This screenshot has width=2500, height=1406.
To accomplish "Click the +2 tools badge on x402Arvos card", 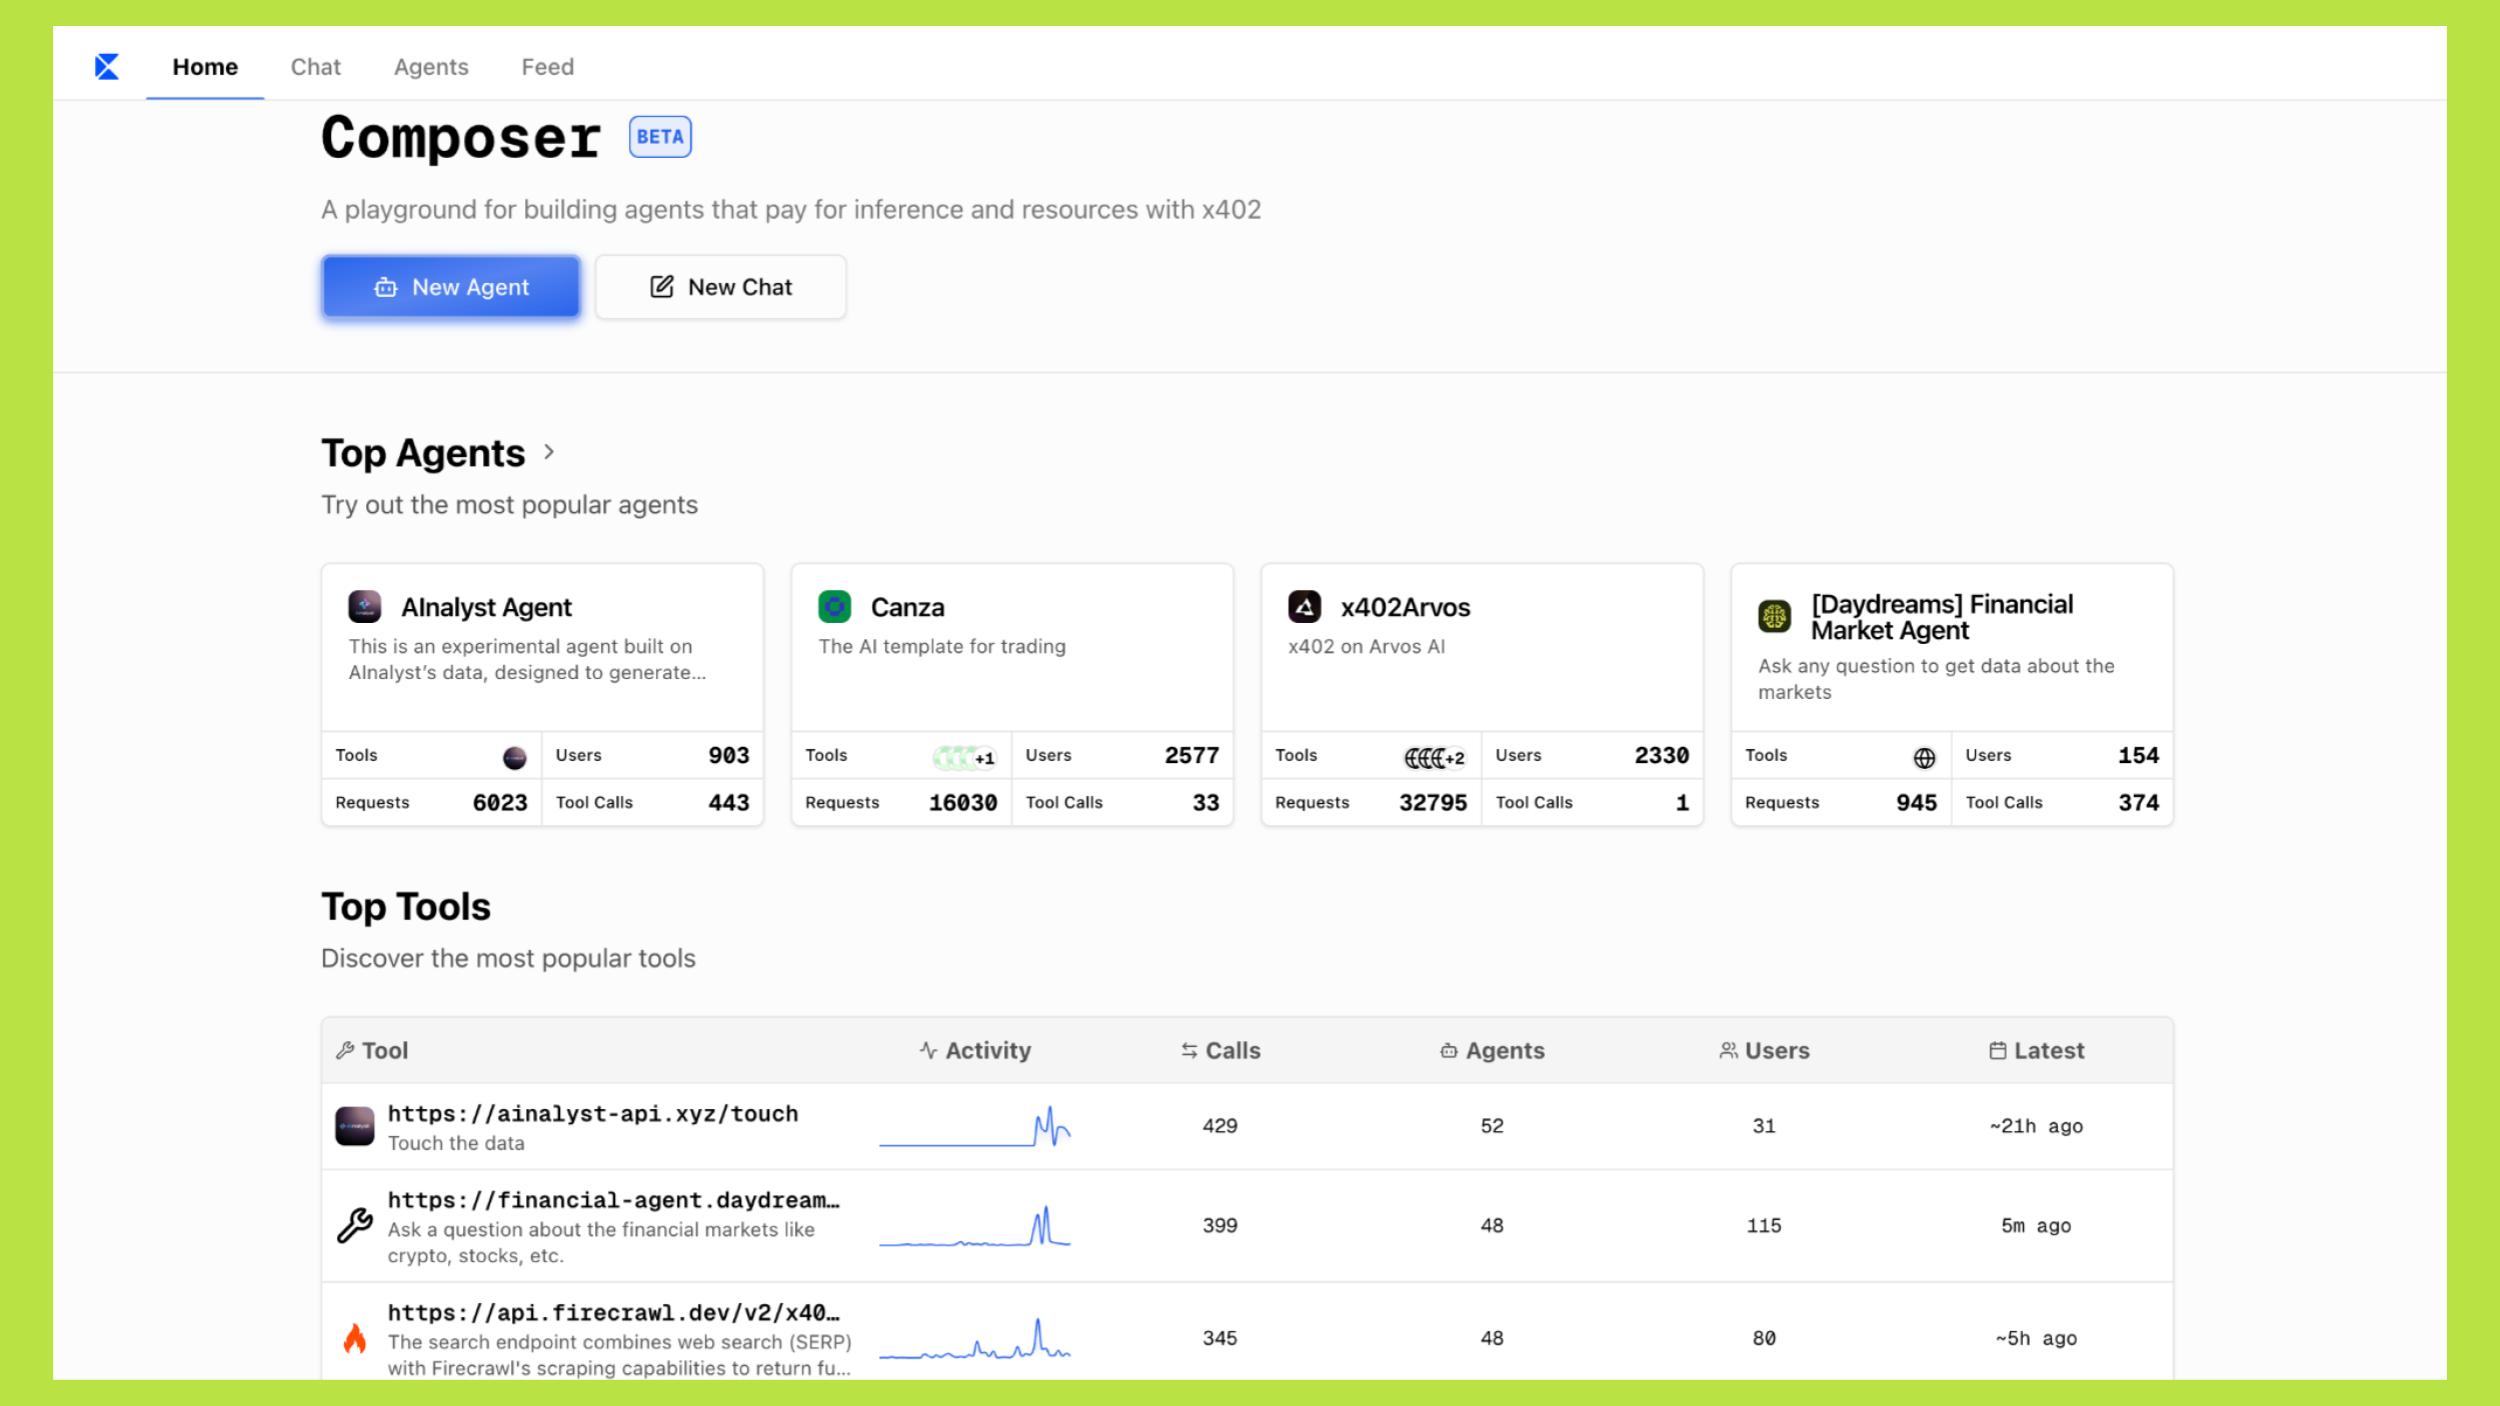I will point(1455,758).
